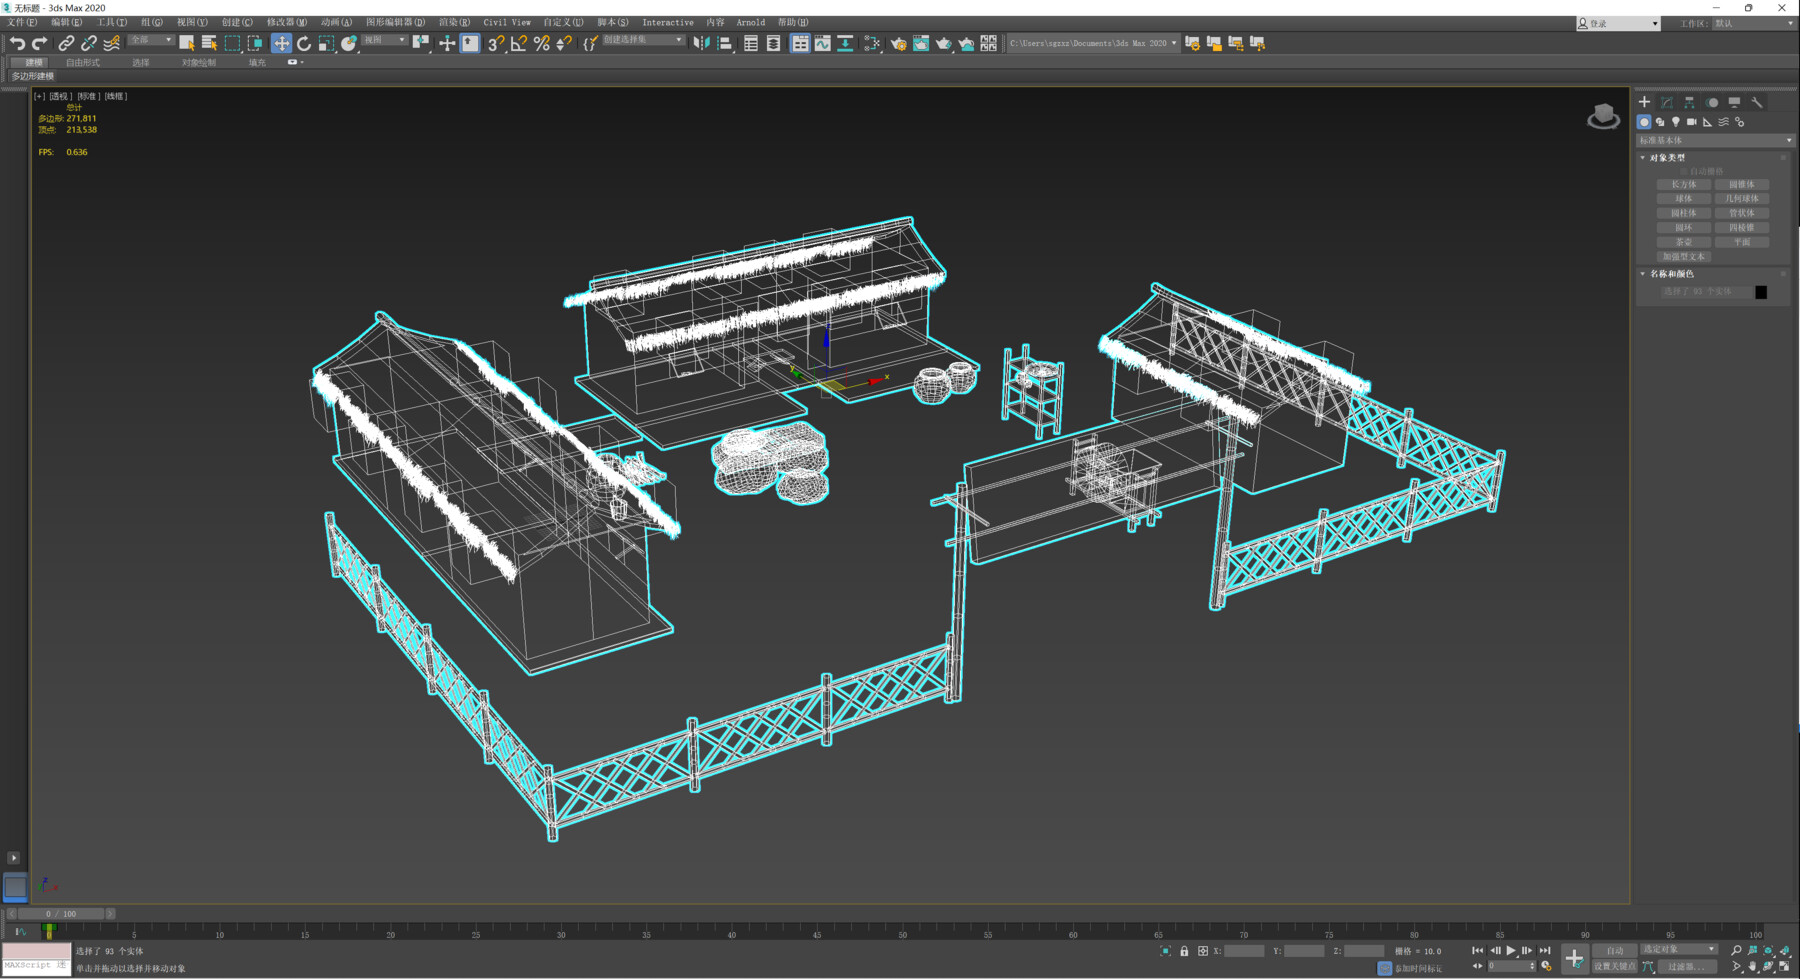
Task: Collapse the 对象类型 rollout
Action: pos(1642,157)
